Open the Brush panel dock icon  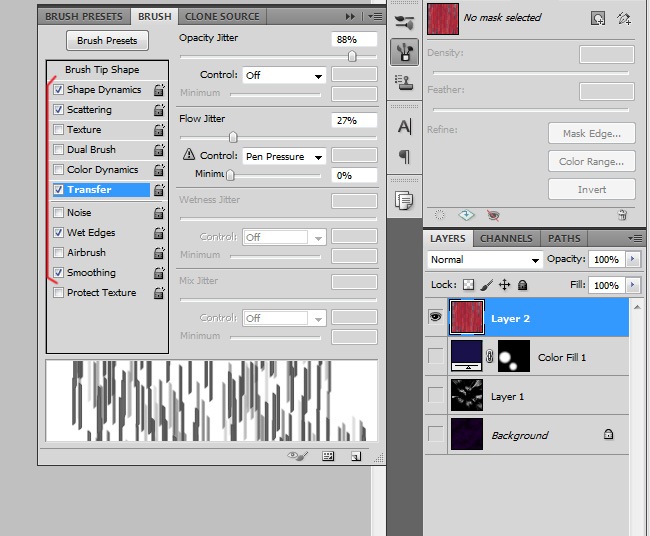click(404, 52)
